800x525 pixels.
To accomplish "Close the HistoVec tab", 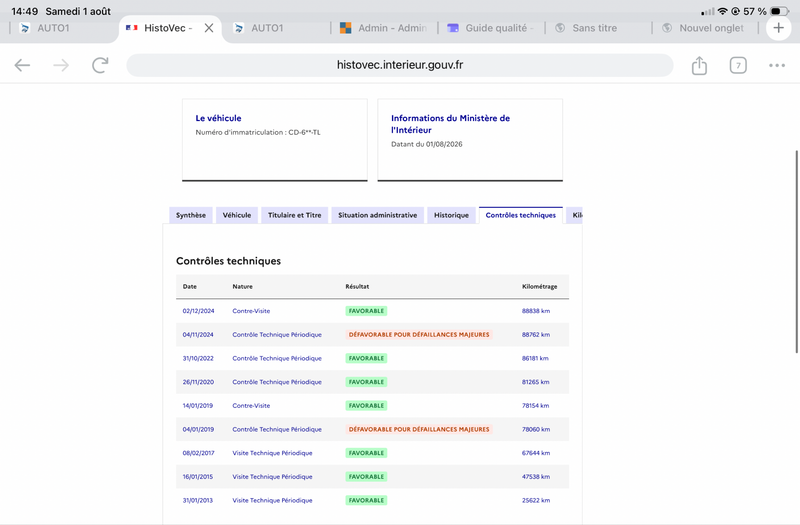I will point(209,28).
